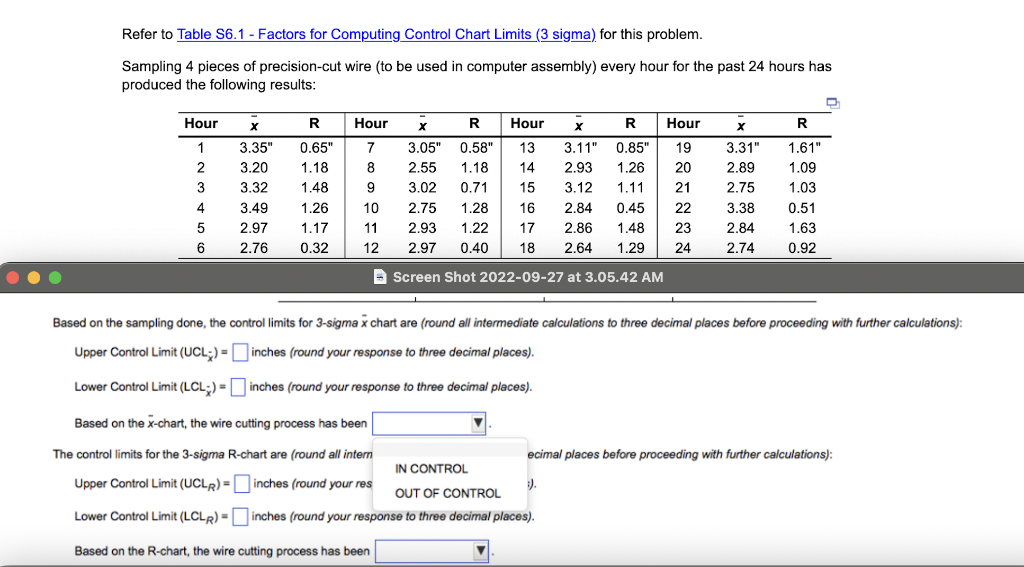Viewport: 1024px width, 567px height.
Task: Click the document icon beside the Screen Shot title
Action: pyautogui.click(x=380, y=277)
